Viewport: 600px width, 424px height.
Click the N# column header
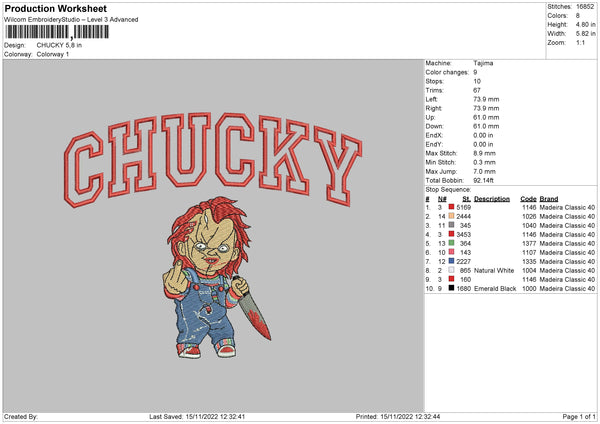(x=442, y=199)
